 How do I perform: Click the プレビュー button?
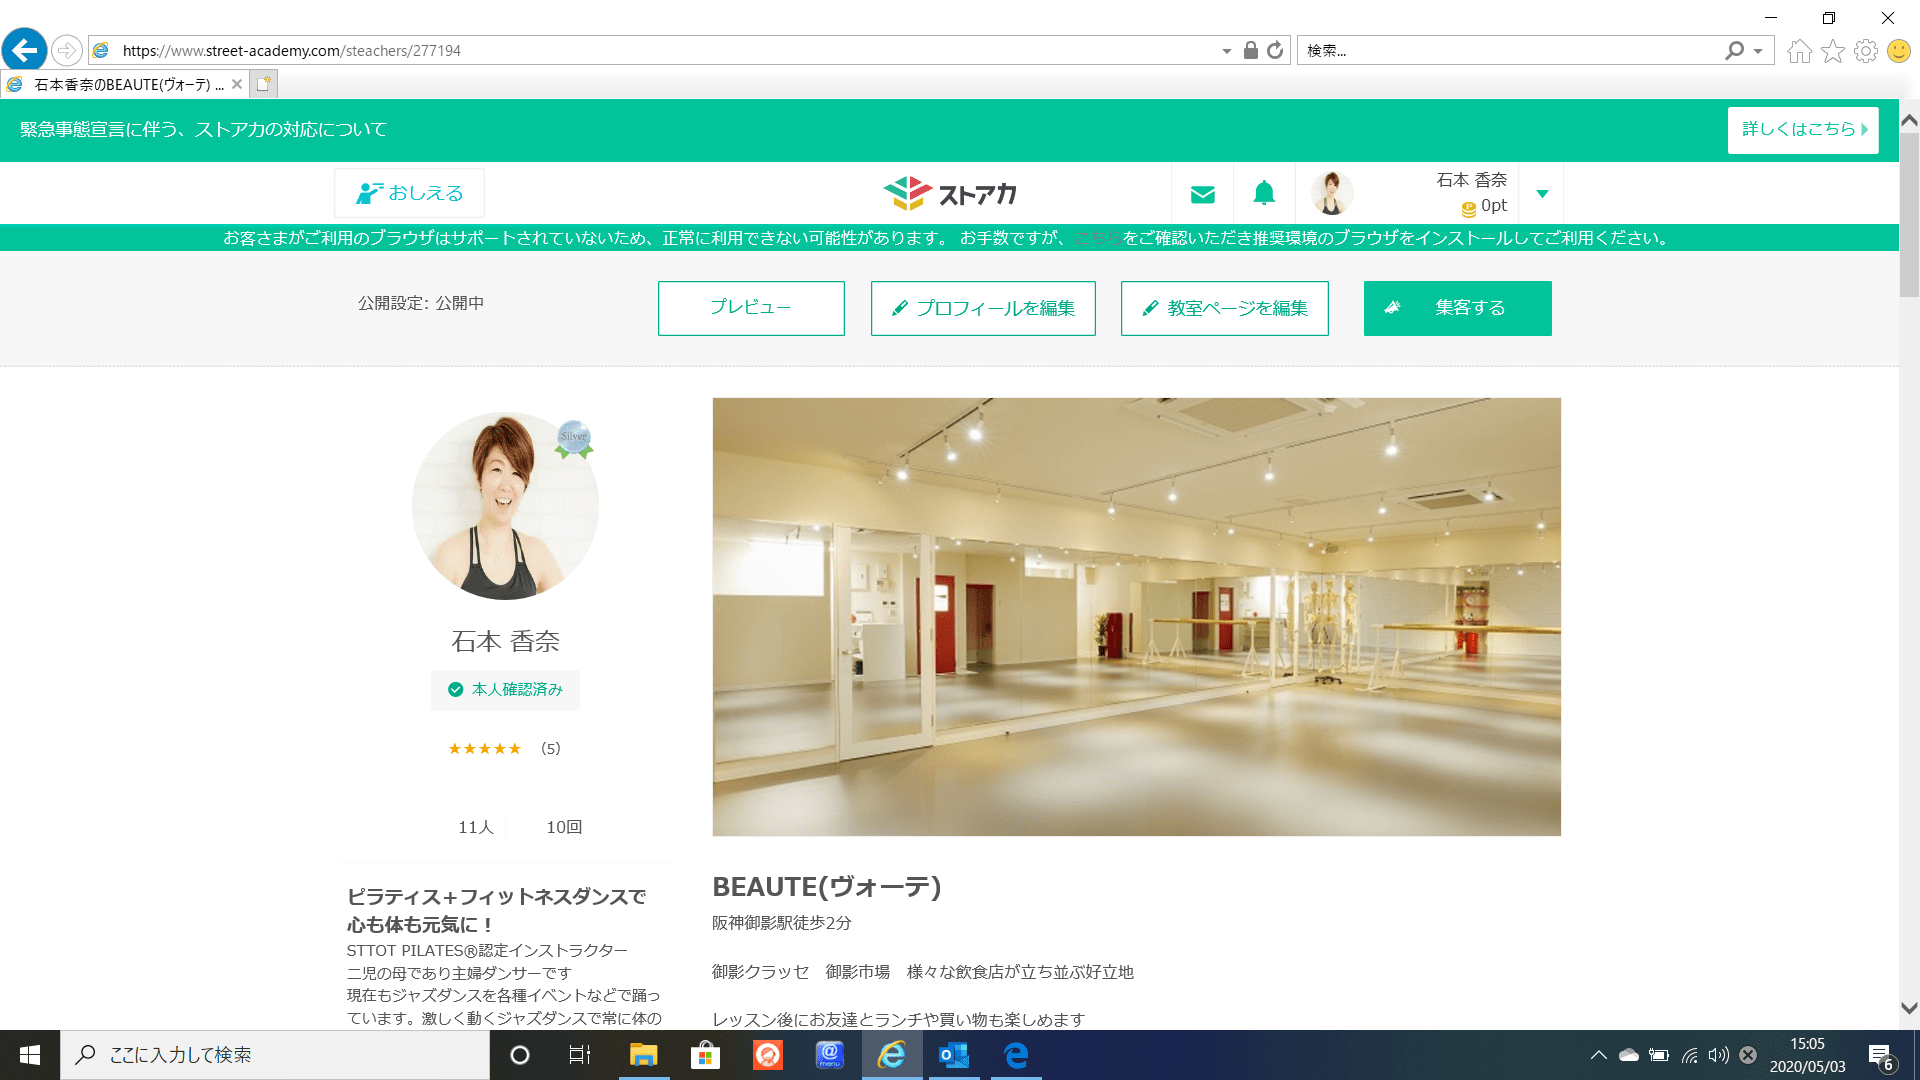tap(751, 308)
